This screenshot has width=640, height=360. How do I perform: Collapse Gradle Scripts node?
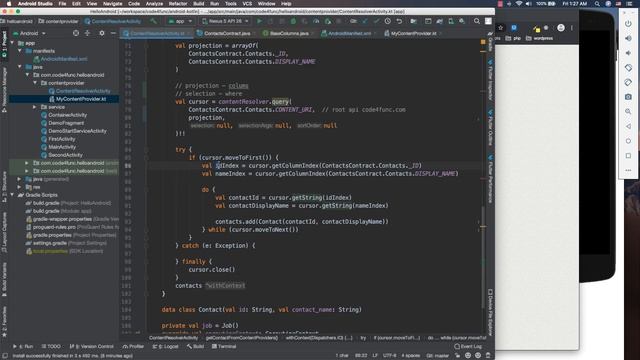coord(12,195)
